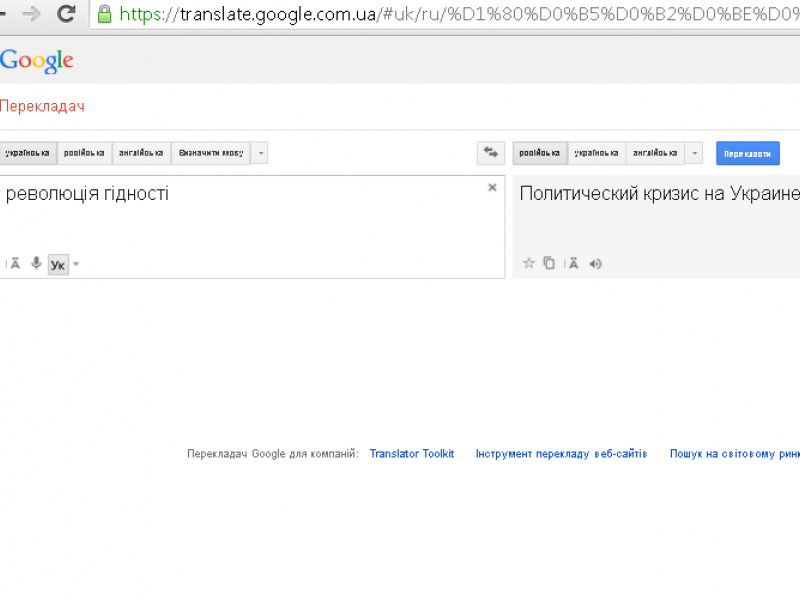
Task: Click the translation-side romanization Ä icon
Action: [573, 263]
